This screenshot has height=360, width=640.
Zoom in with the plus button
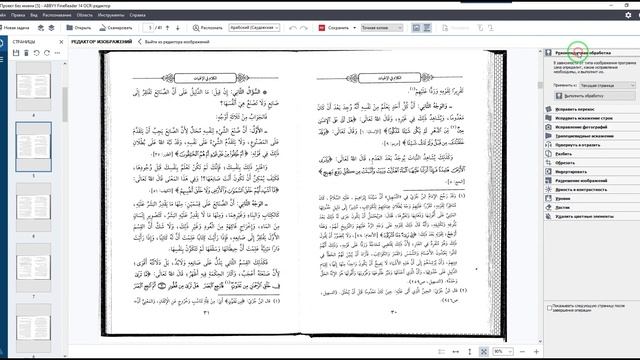(536, 351)
